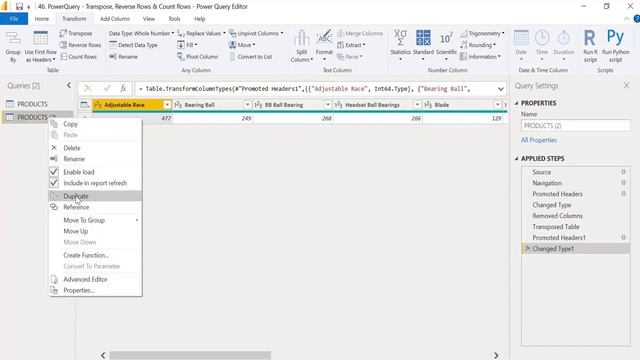Open Source step settings gear
Viewport: 640px width, 360px height.
coord(623,172)
